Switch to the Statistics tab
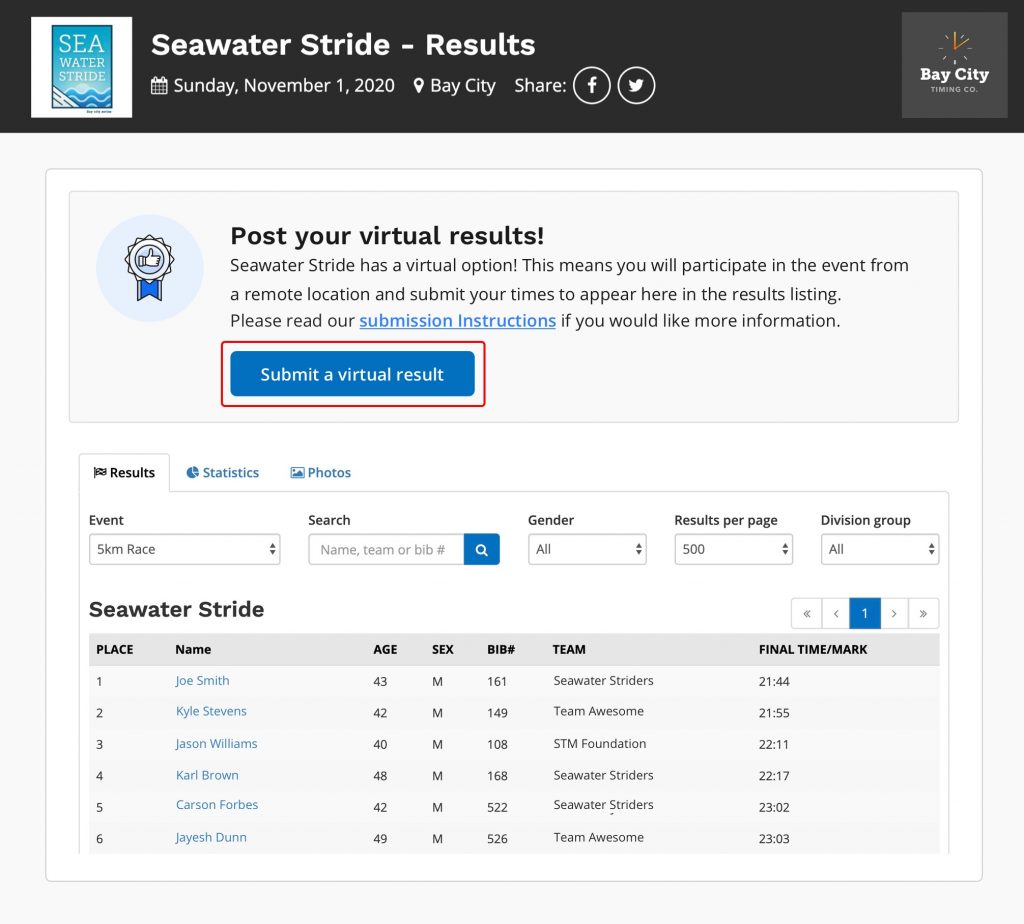Image resolution: width=1024 pixels, height=924 pixels. tap(222, 473)
